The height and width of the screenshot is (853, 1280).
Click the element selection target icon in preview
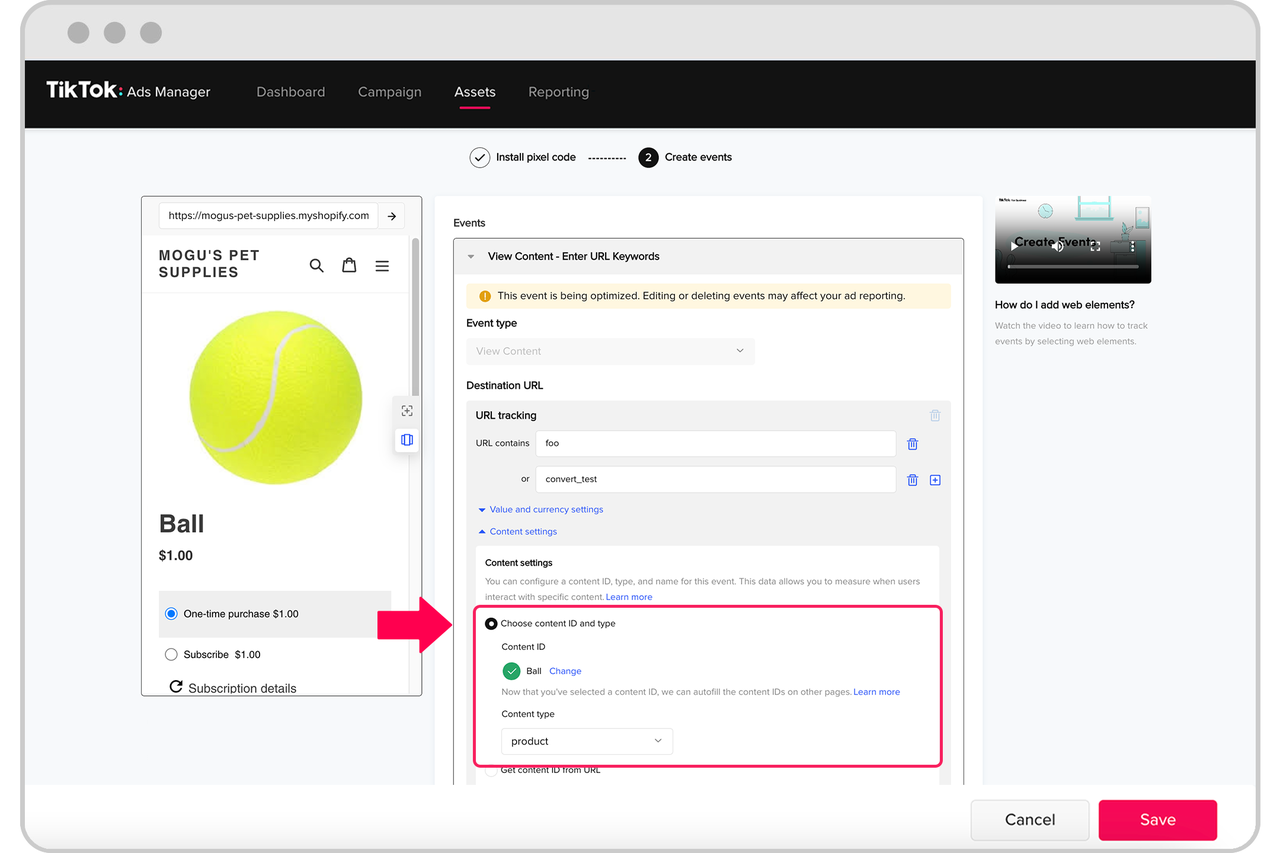coord(407,411)
